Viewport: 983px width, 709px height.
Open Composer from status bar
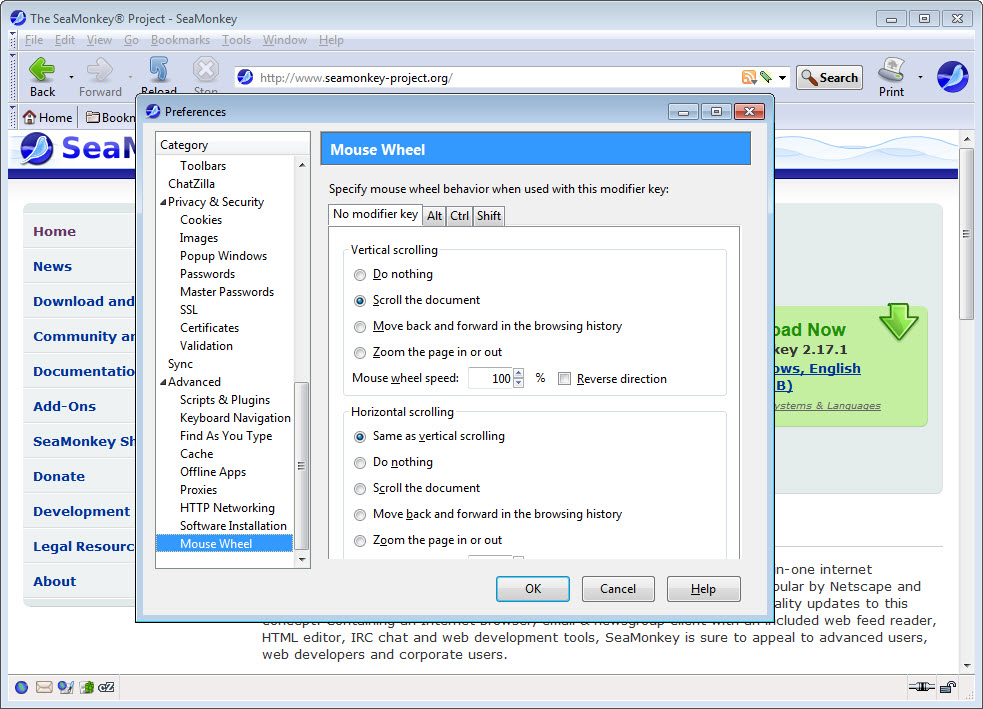click(x=65, y=687)
